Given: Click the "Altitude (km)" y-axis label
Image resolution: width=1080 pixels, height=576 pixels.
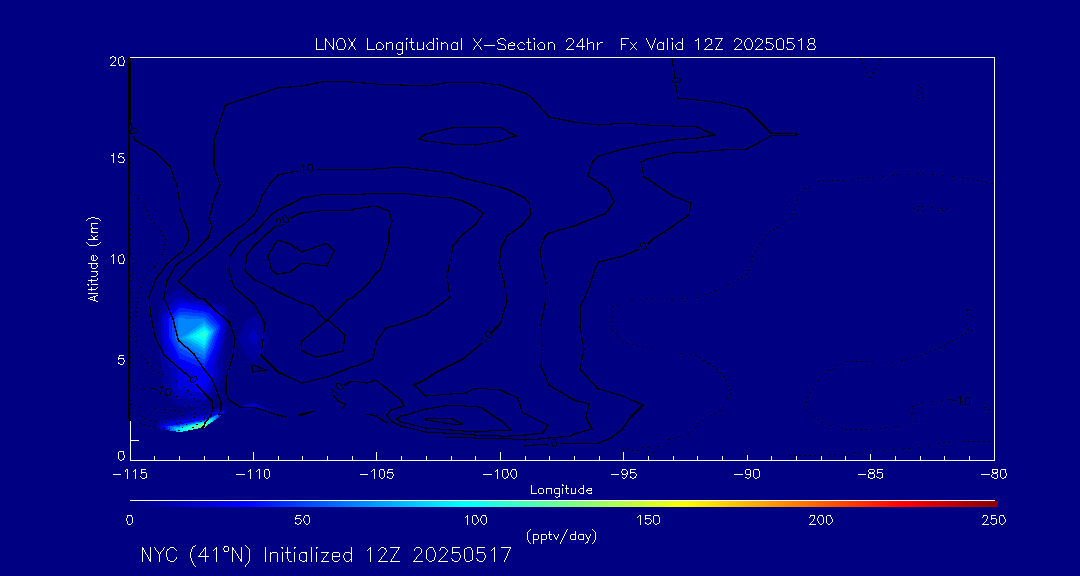Looking at the screenshot, I should pos(94,259).
